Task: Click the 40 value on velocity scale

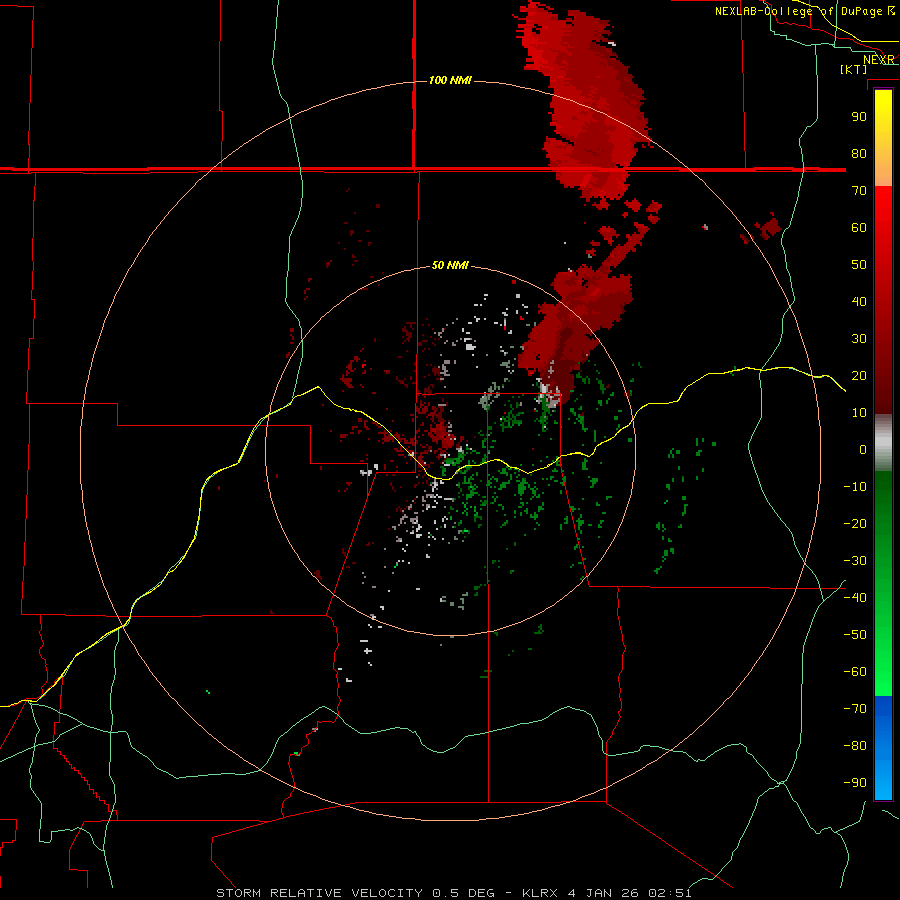Action: (859, 301)
